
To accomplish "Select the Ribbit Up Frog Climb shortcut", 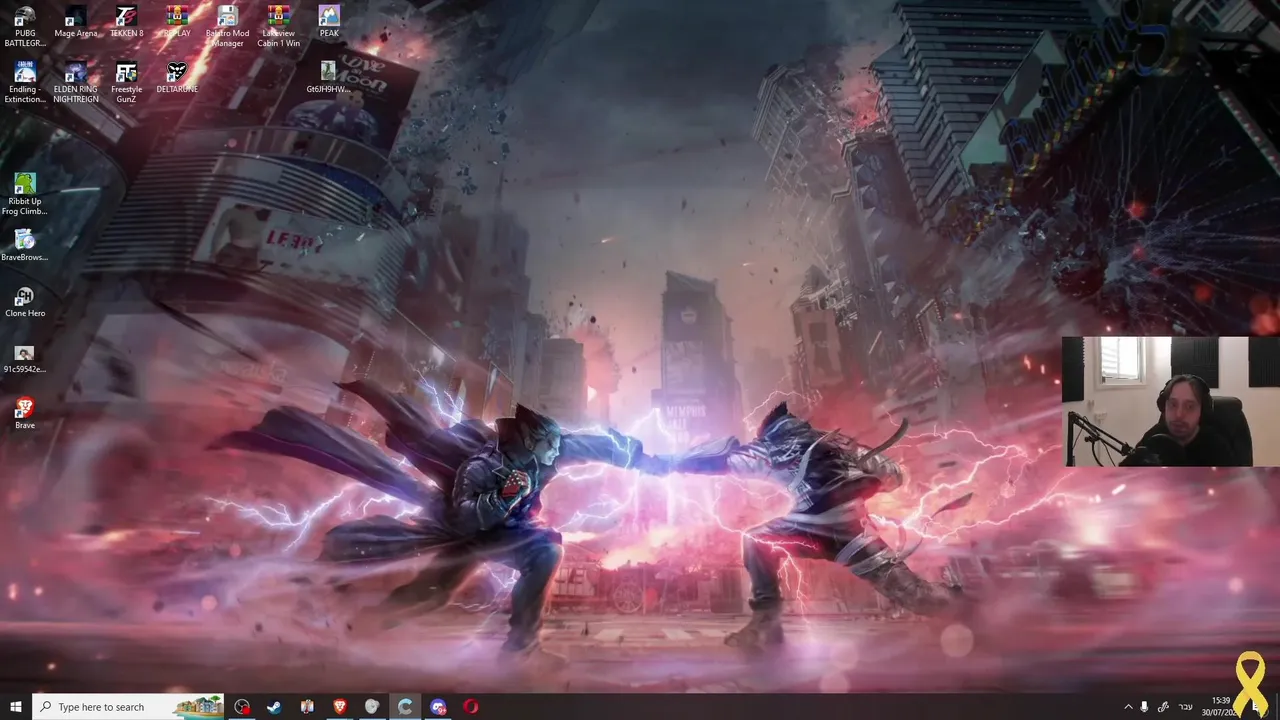I will click(25, 195).
